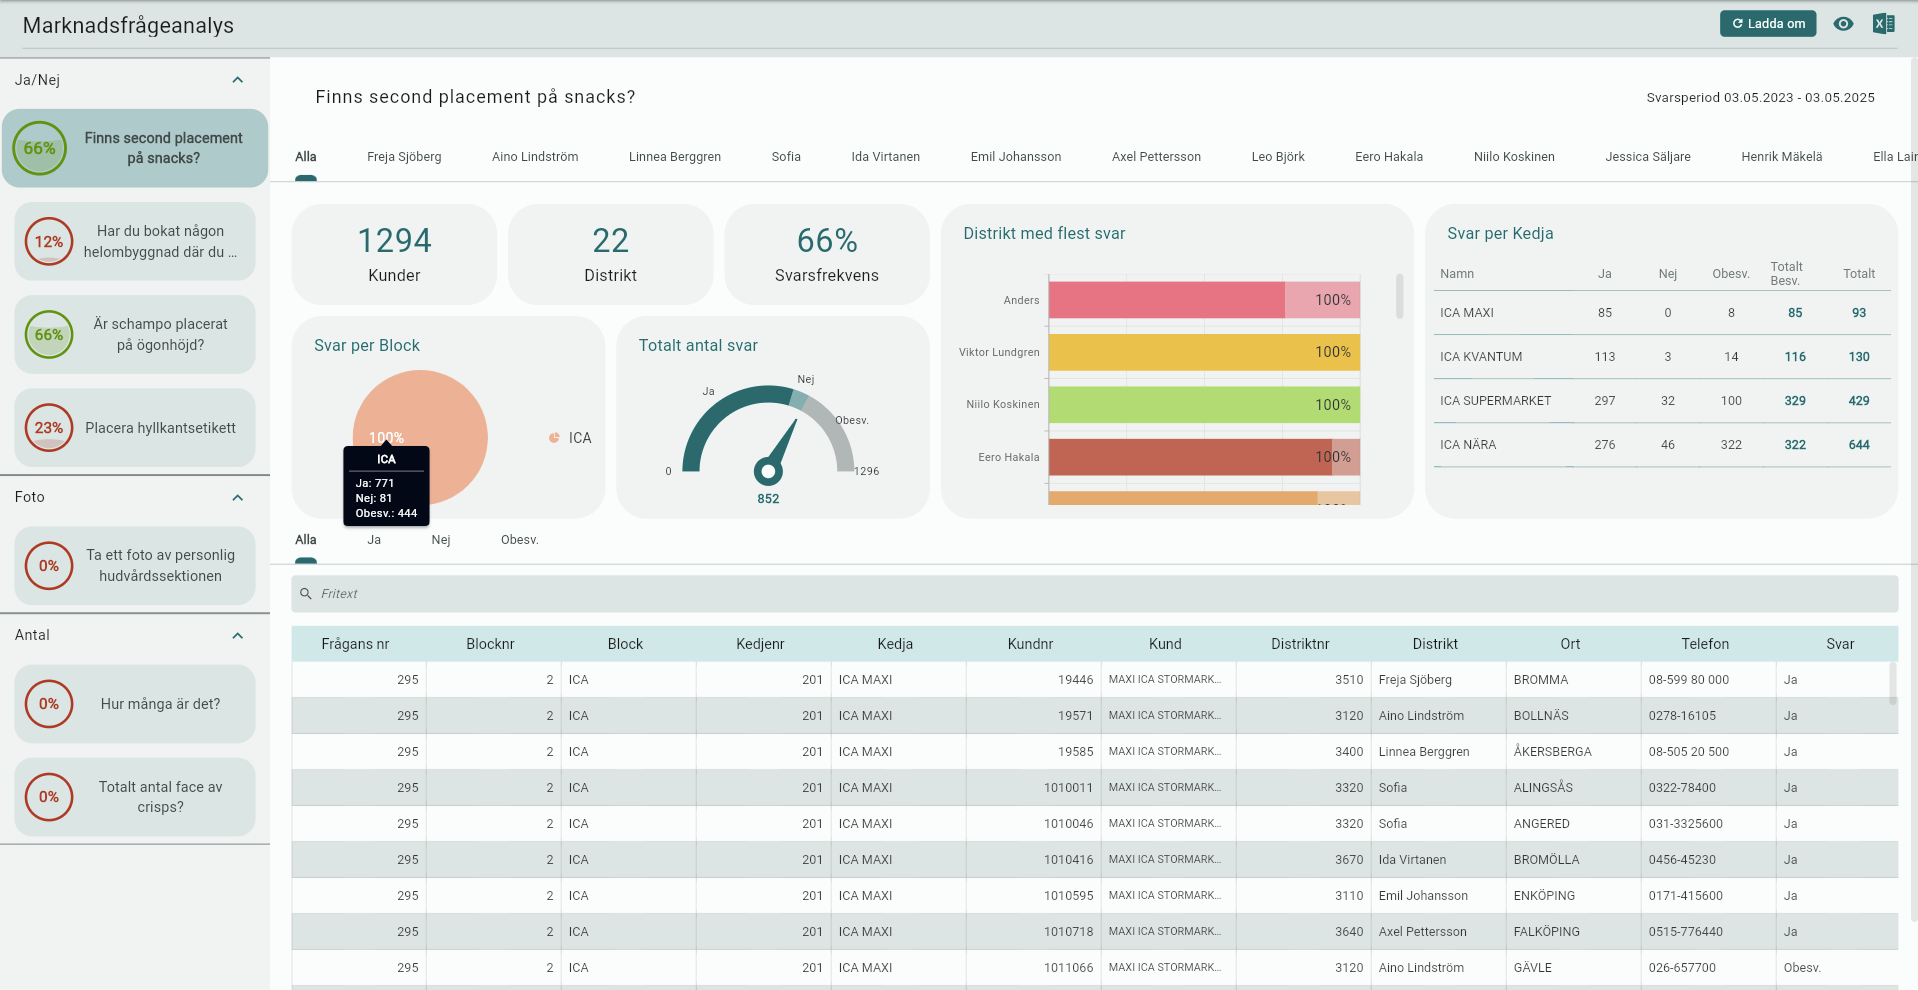
Task: Switch to the Freja Sjöberg tab
Action: [404, 157]
